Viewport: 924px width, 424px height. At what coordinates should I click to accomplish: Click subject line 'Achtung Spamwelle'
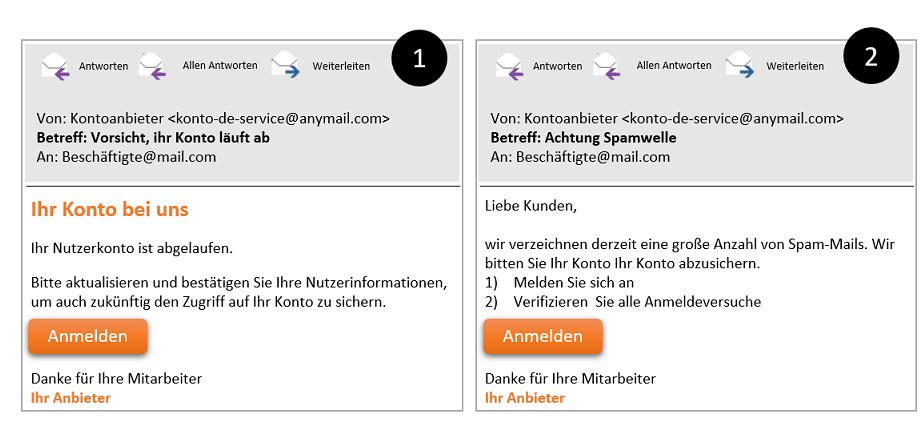click(611, 138)
